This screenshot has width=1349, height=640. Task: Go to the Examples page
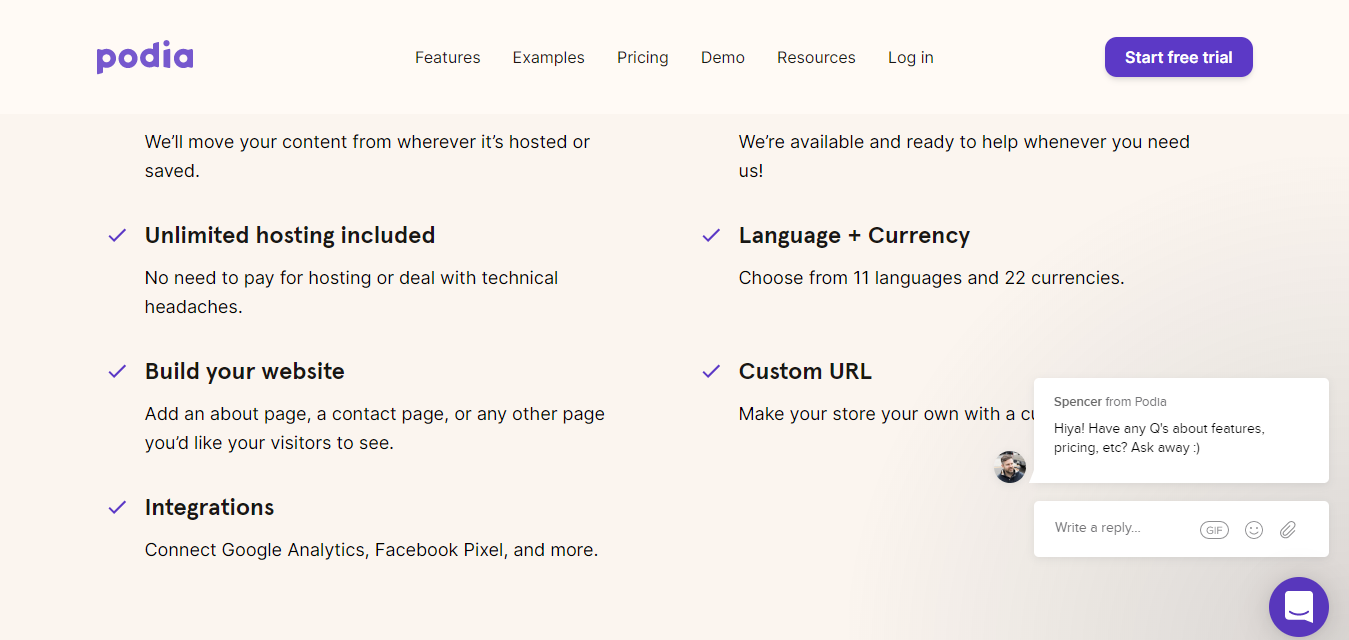[548, 58]
